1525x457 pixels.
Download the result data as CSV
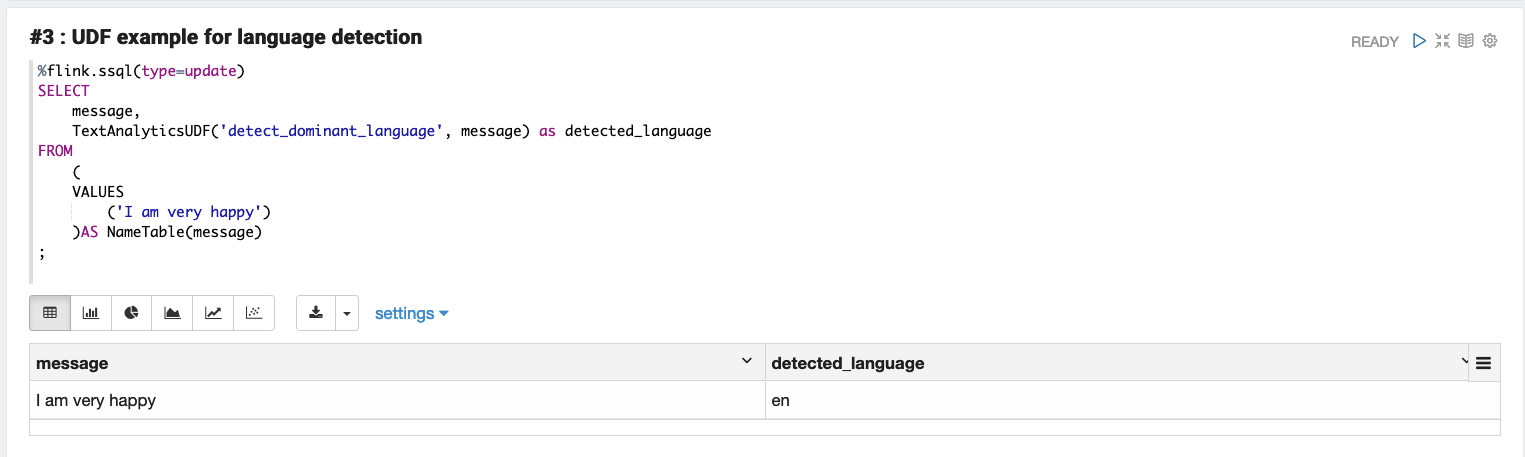[316, 313]
